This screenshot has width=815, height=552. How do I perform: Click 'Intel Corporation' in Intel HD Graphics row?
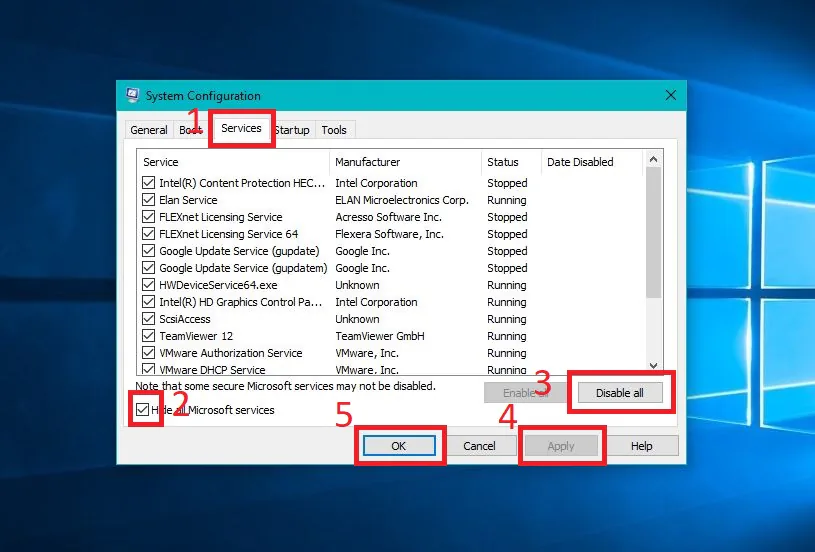[x=376, y=302]
